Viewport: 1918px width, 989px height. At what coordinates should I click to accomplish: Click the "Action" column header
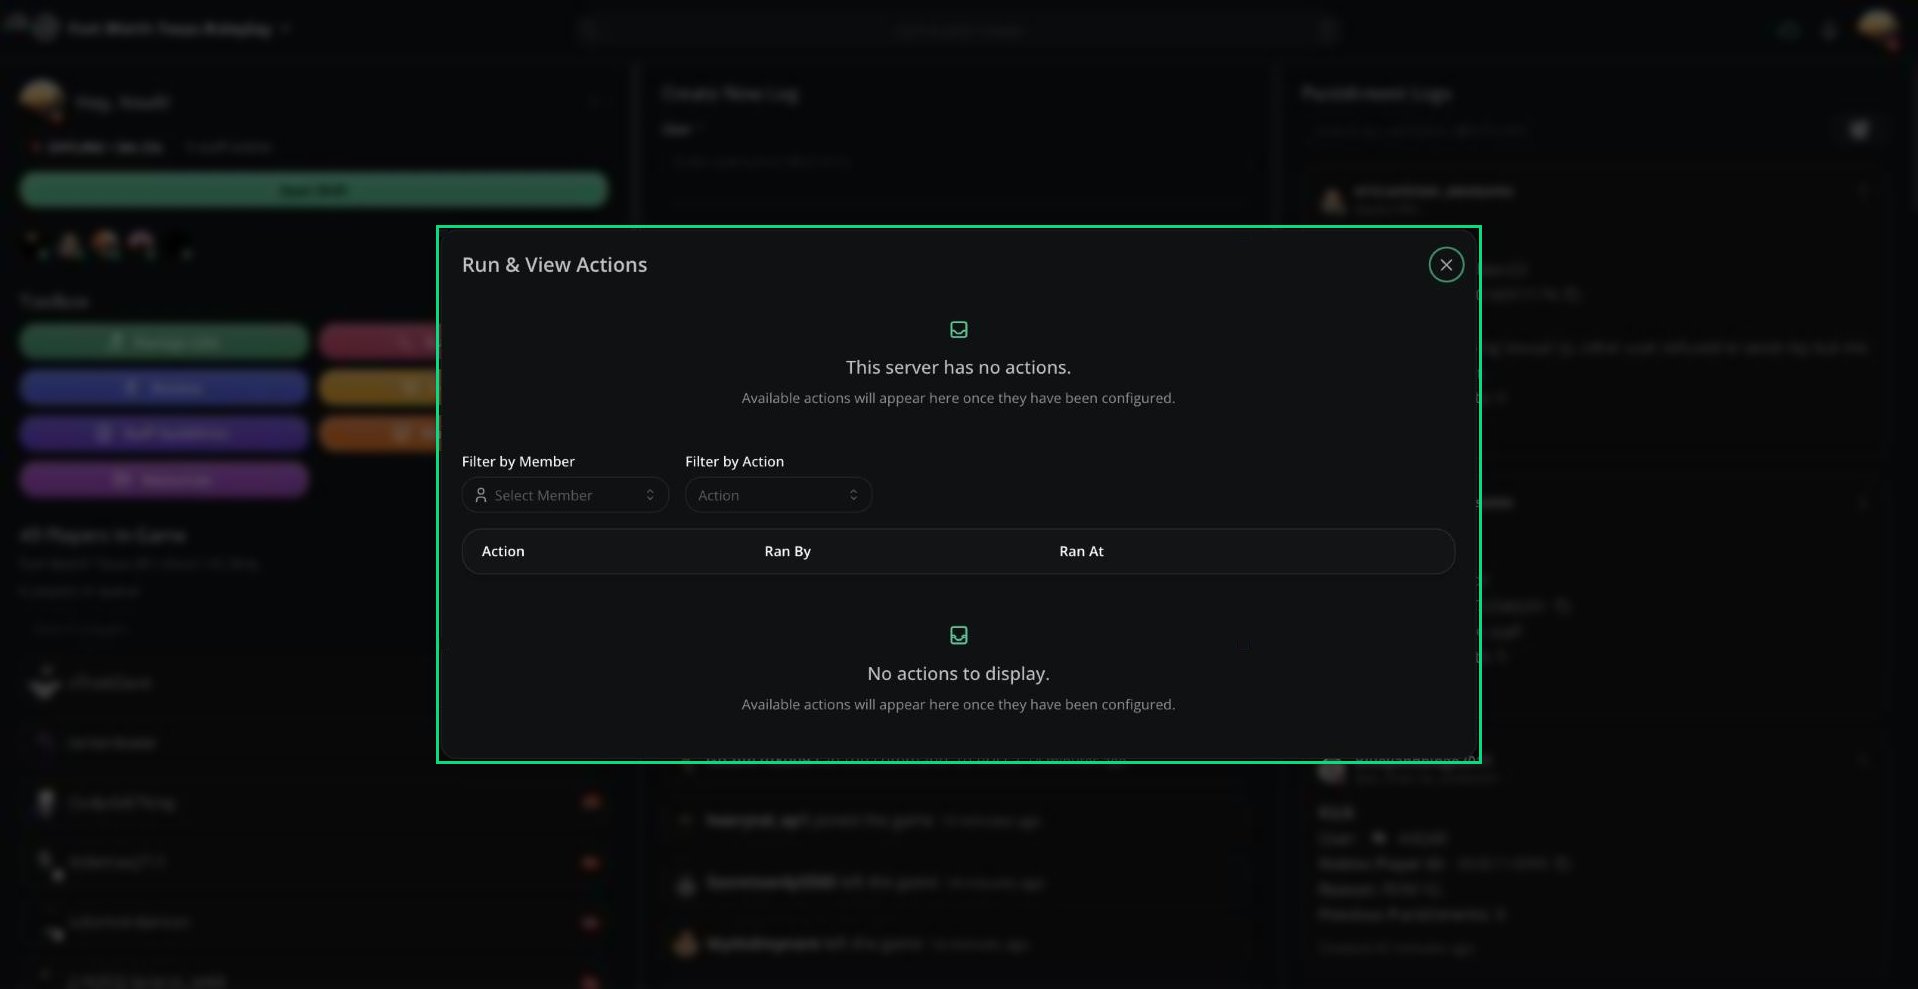pyautogui.click(x=503, y=551)
